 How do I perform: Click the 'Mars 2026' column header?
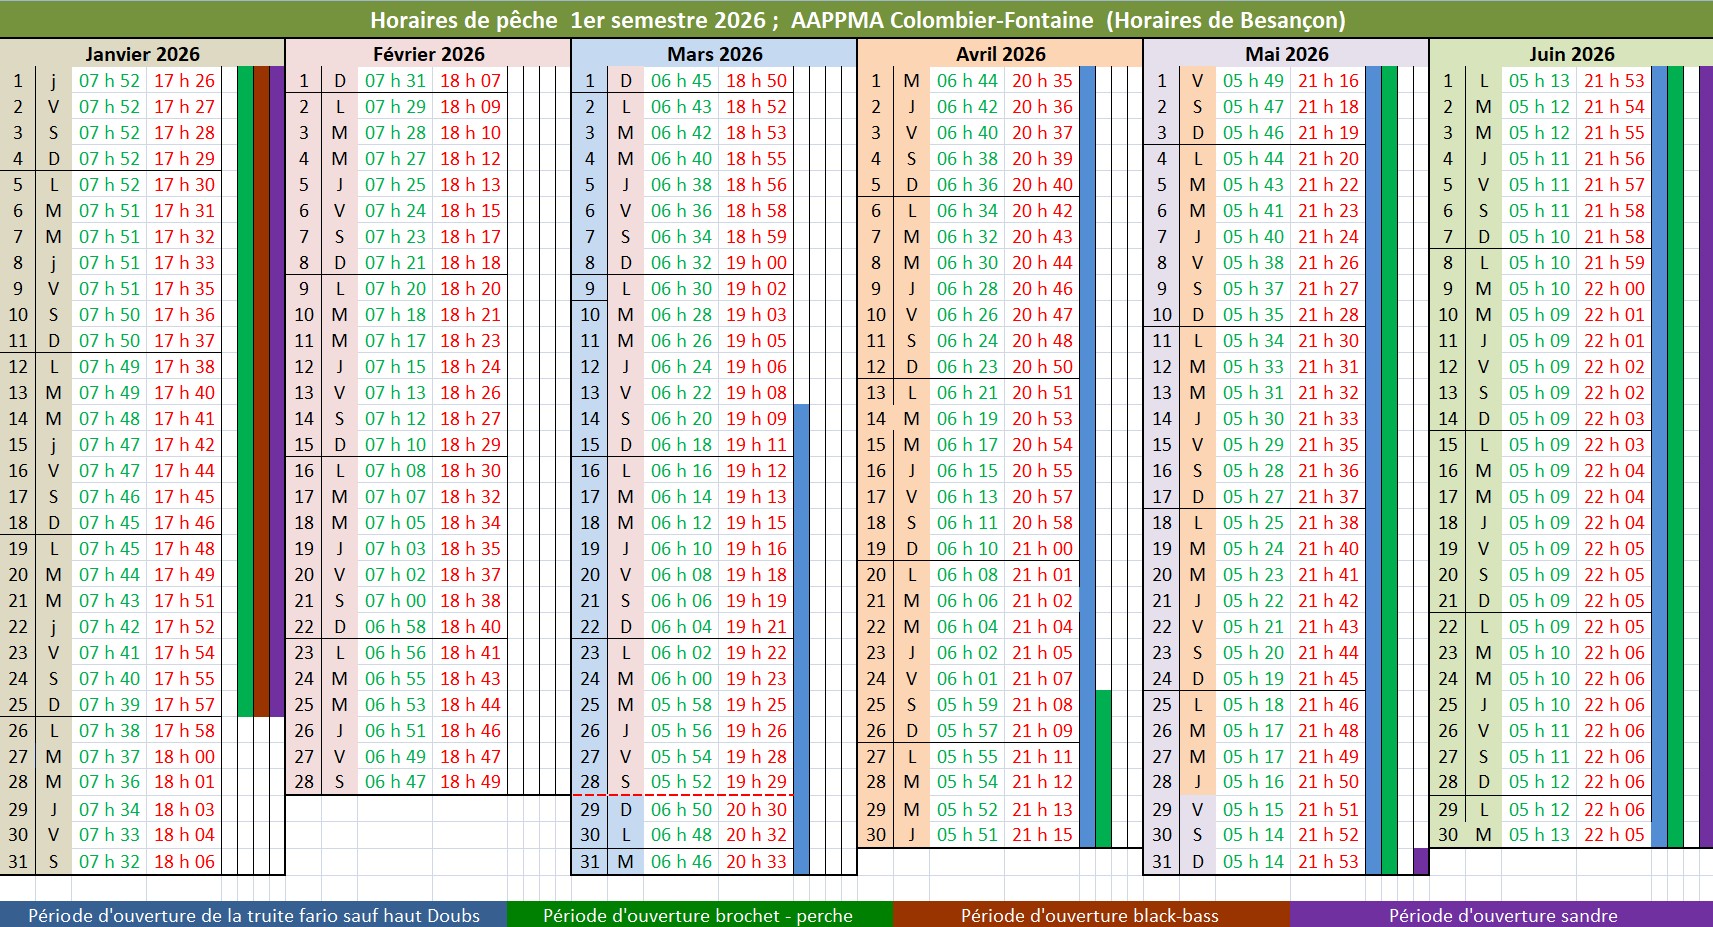click(714, 54)
